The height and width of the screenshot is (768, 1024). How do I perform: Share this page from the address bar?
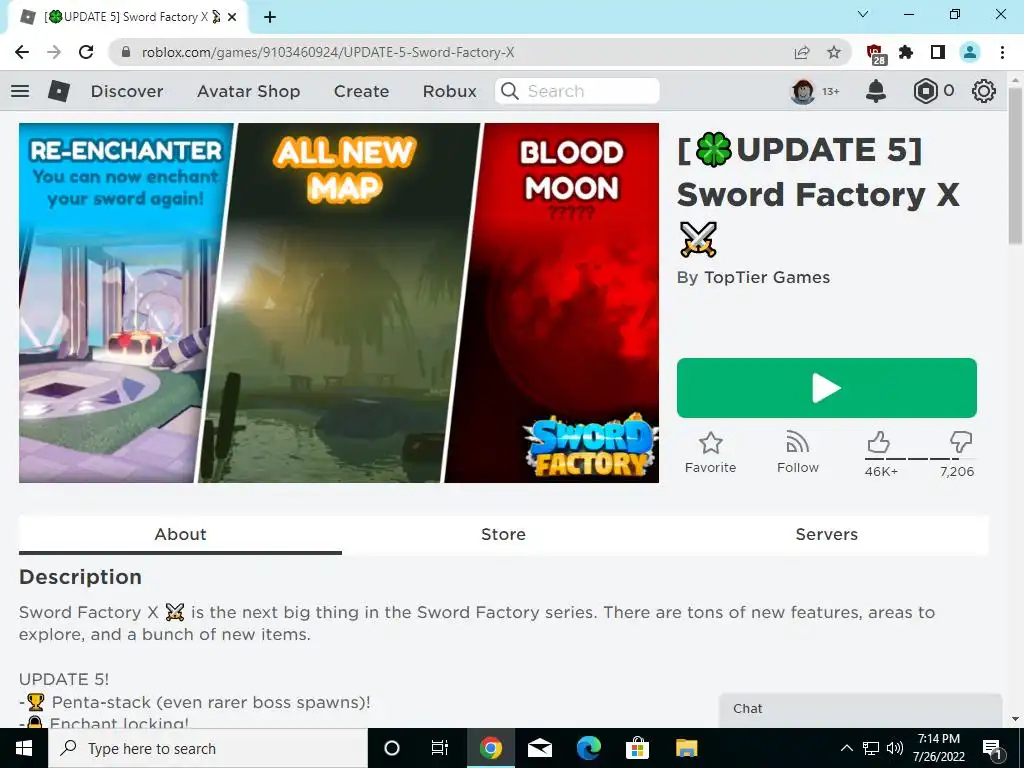click(x=802, y=52)
